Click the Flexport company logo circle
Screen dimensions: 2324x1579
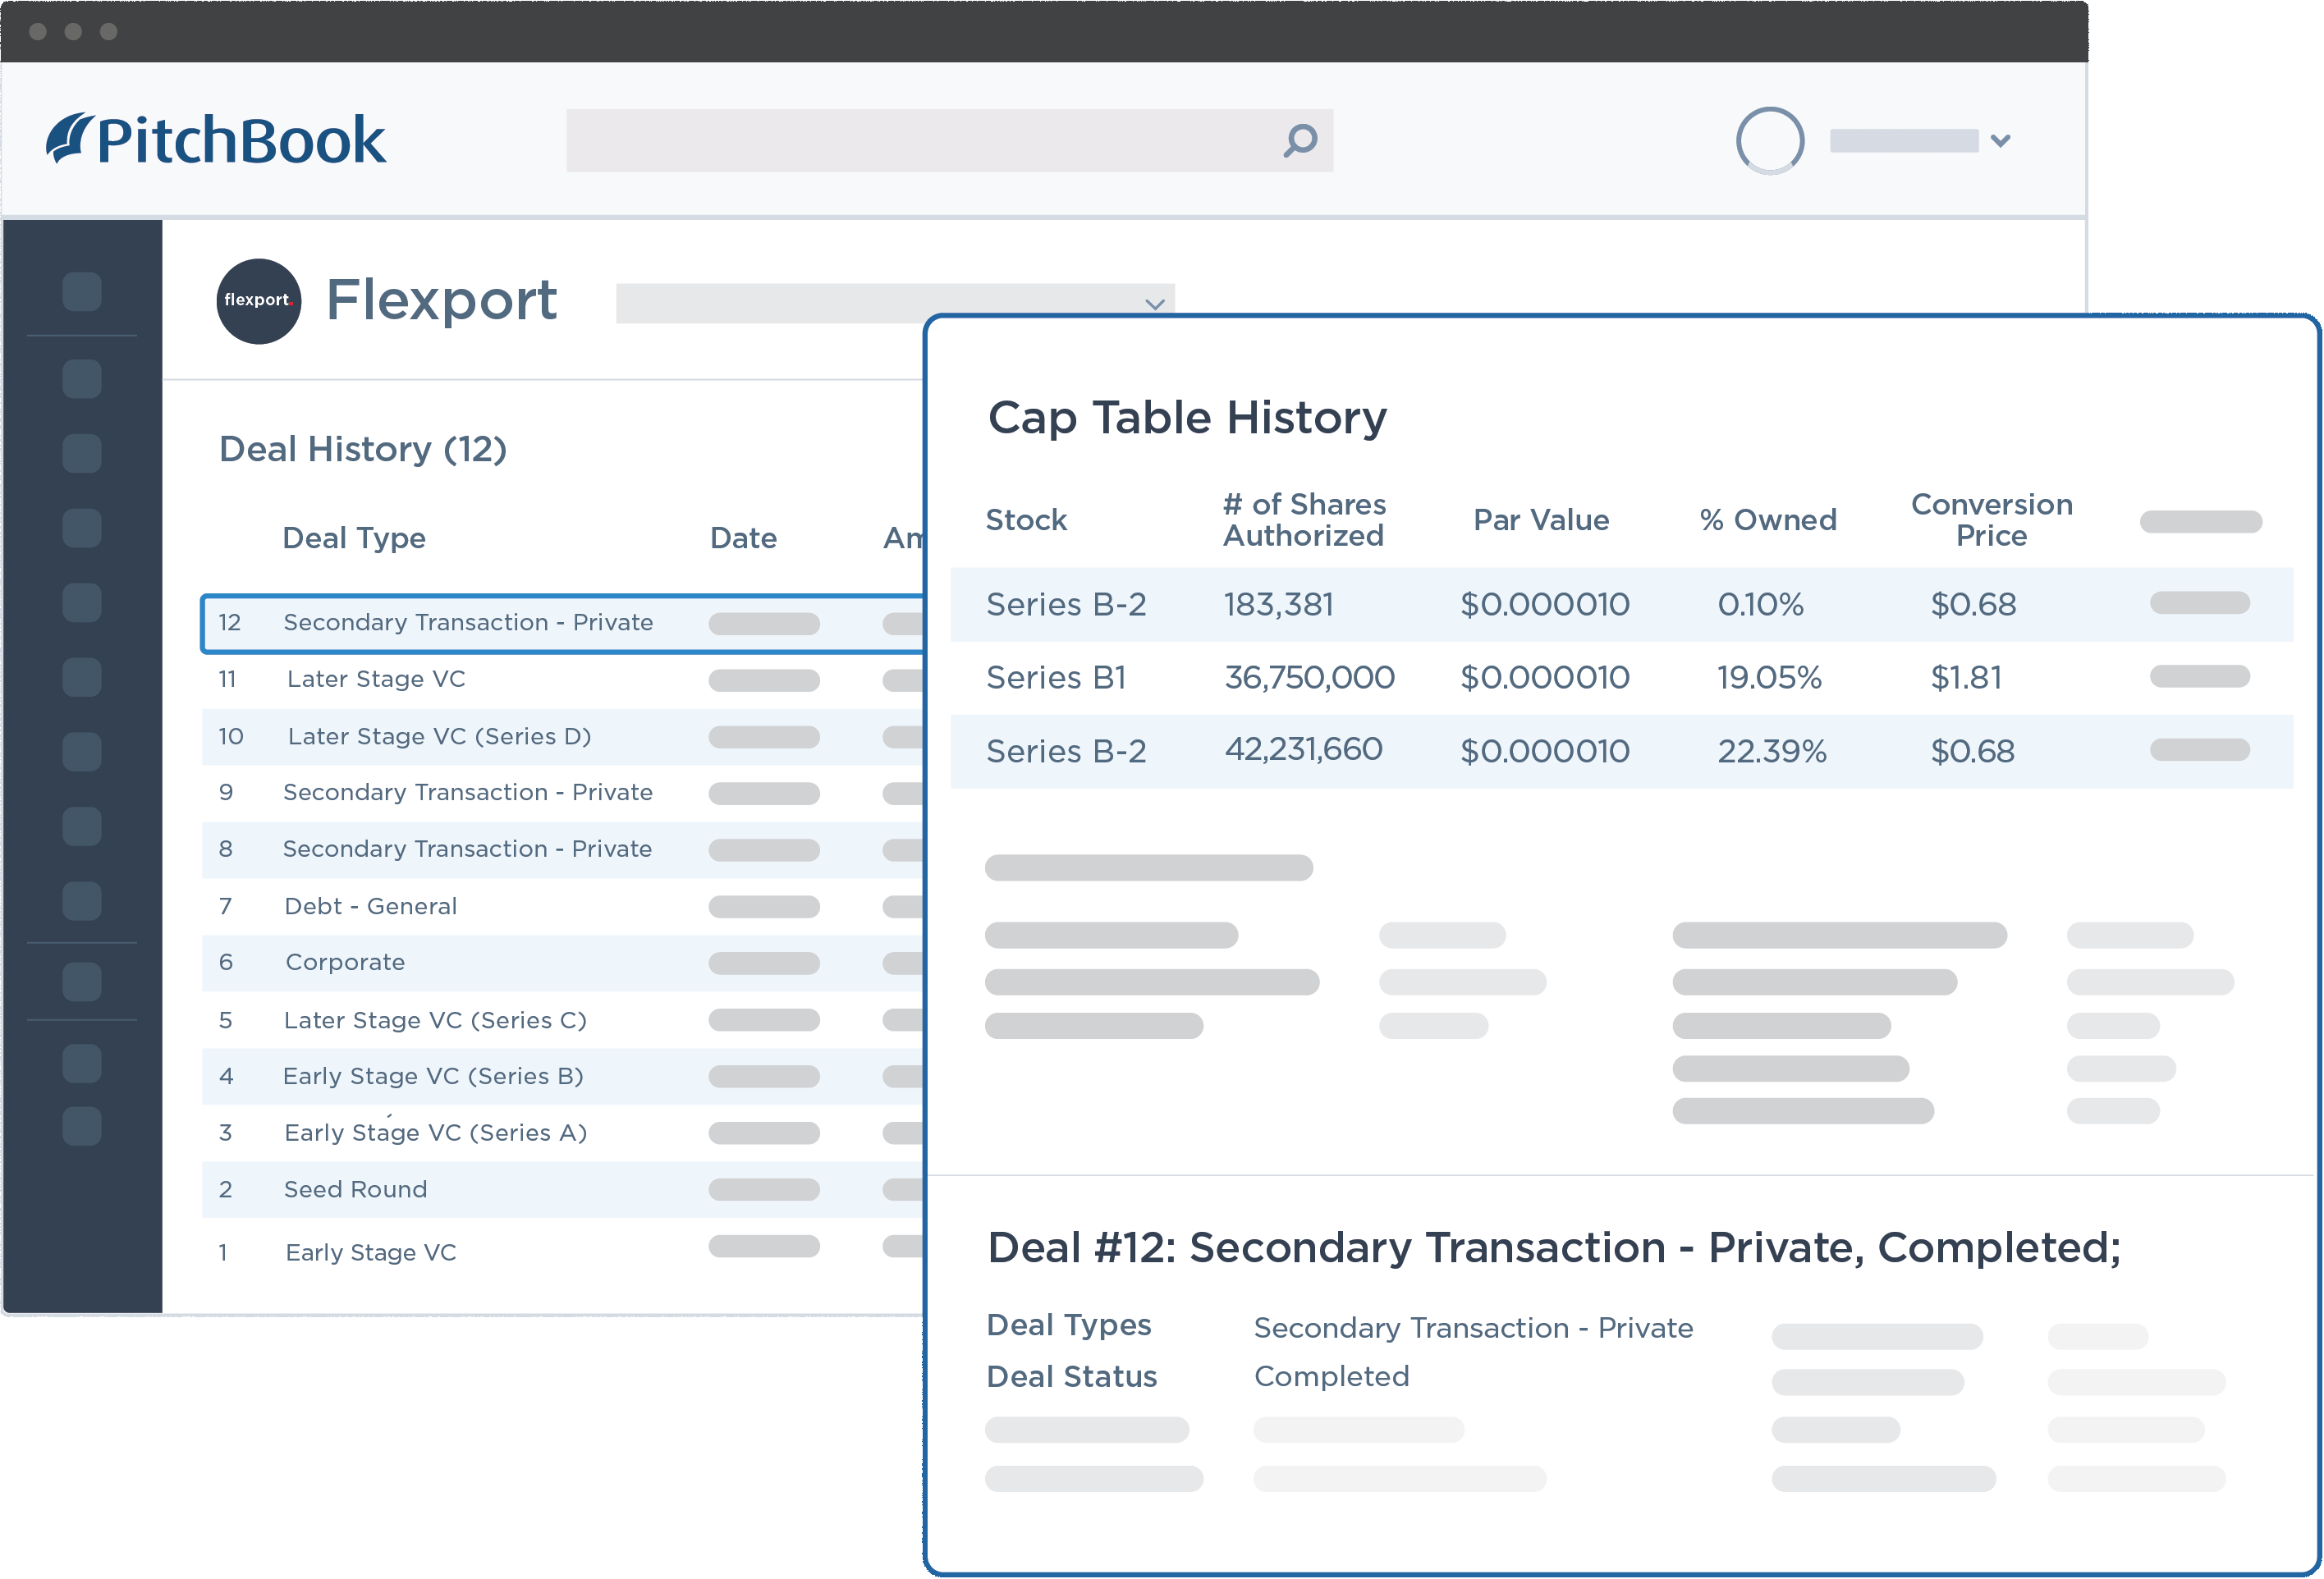[259, 301]
